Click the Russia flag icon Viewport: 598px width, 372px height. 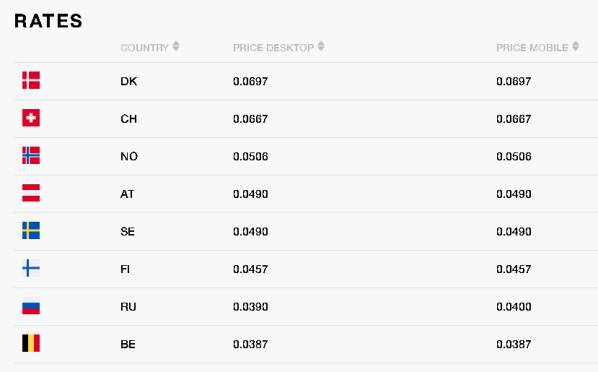pyautogui.click(x=31, y=306)
